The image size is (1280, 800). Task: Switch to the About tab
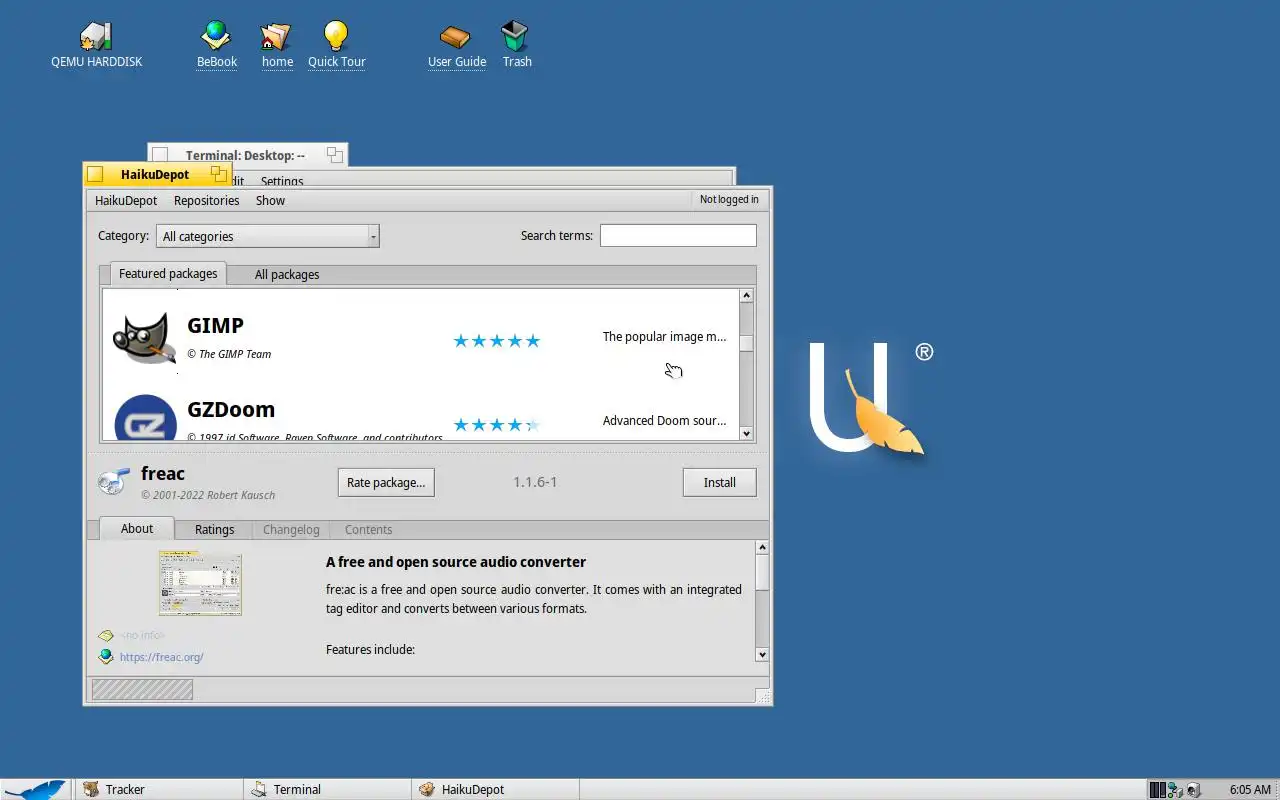pyautogui.click(x=137, y=529)
